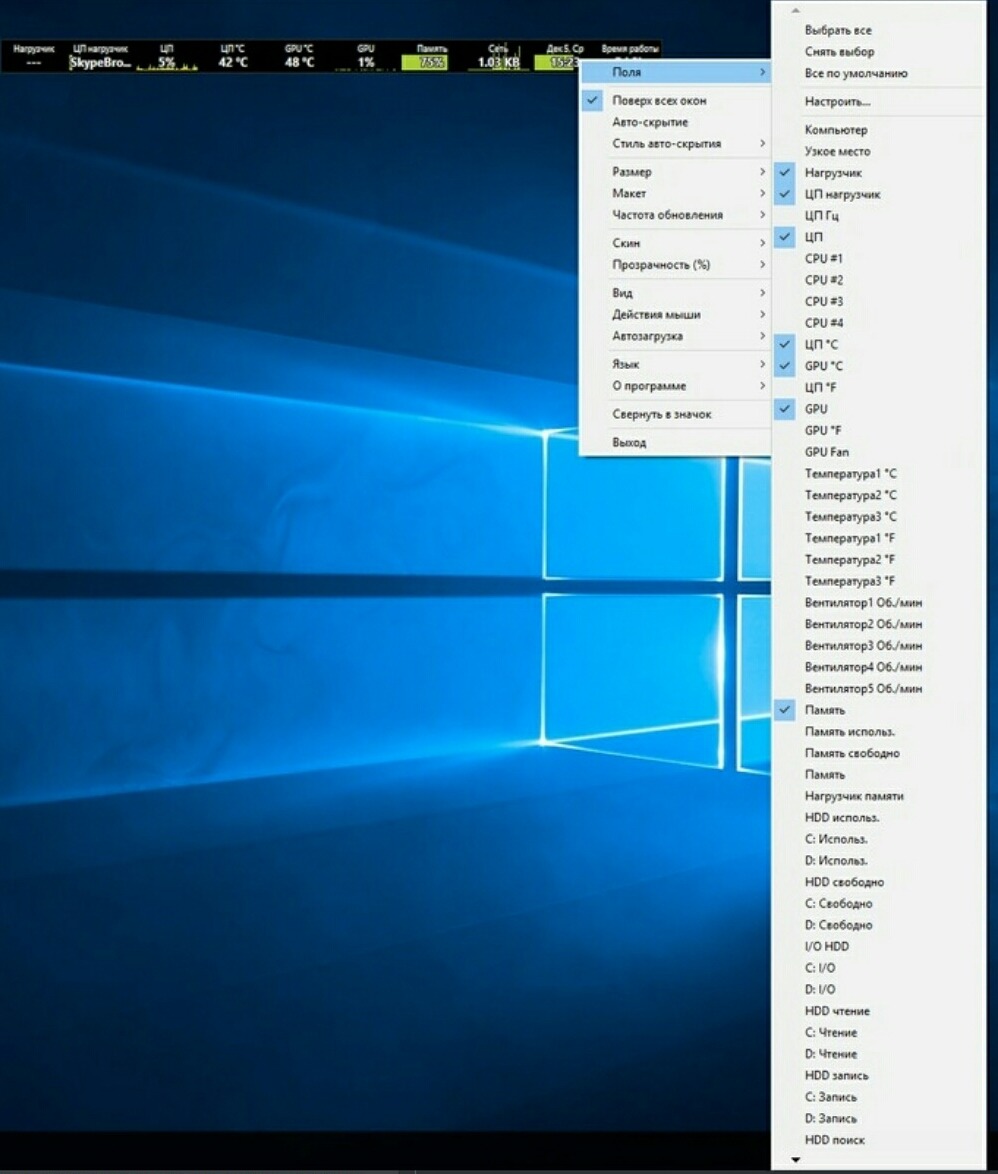The height and width of the screenshot is (1174, 998).
Task: Click the scroll-down arrow below HDD поиск
Action: pyautogui.click(x=796, y=1160)
